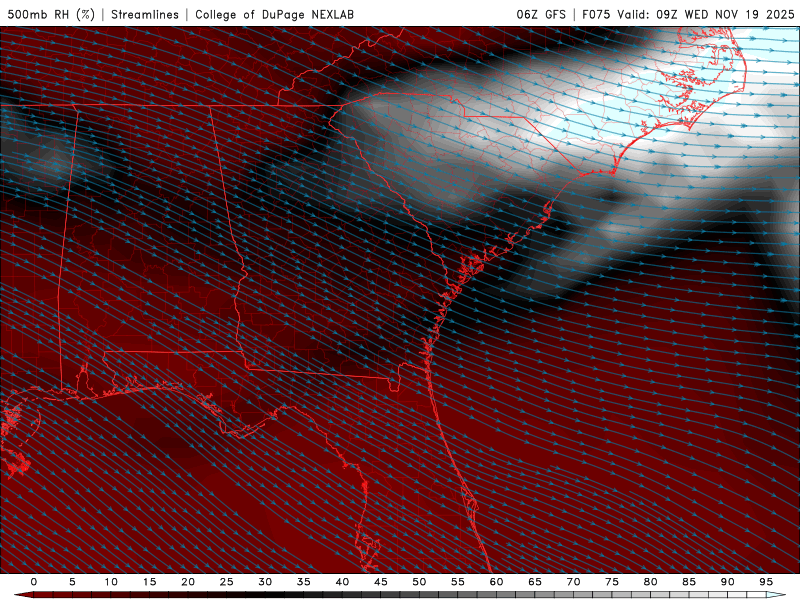Select the "06Z GFS" model run label
Image resolution: width=800 pixels, height=600 pixels.
tap(541, 14)
